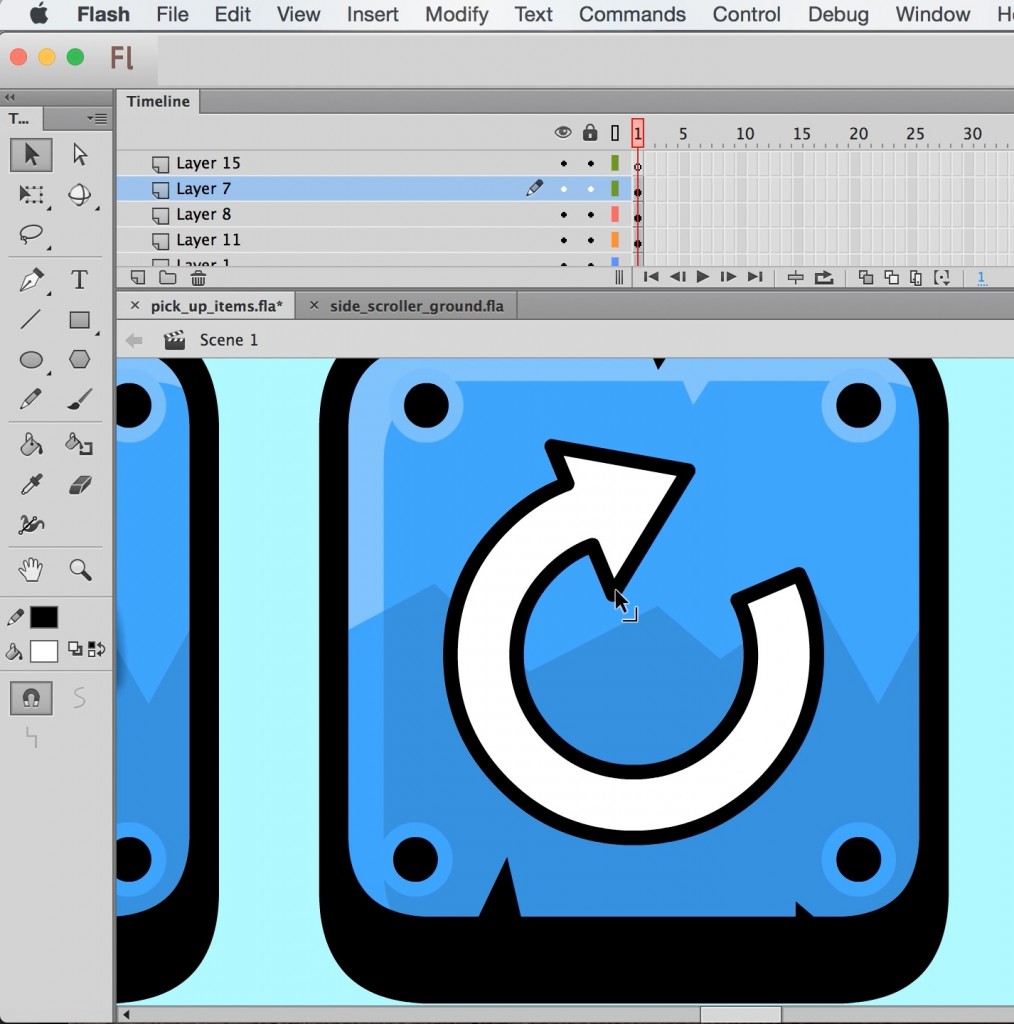Grab the Zoom tool

click(x=81, y=570)
